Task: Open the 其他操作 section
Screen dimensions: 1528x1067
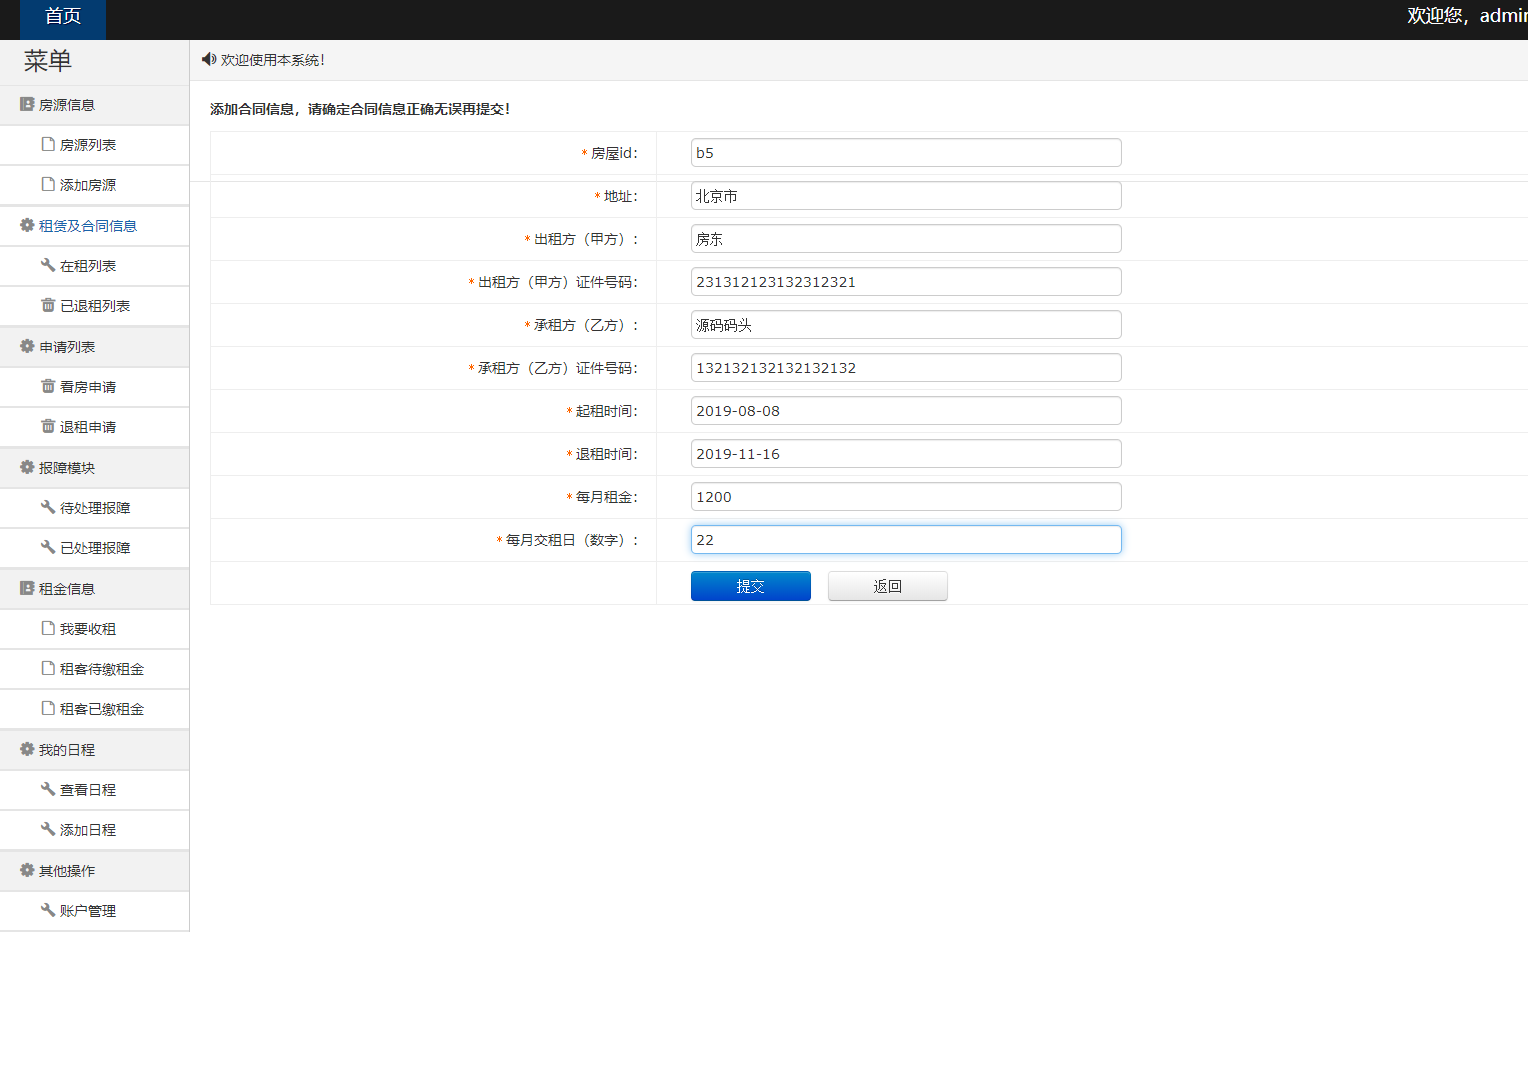Action: 66,870
